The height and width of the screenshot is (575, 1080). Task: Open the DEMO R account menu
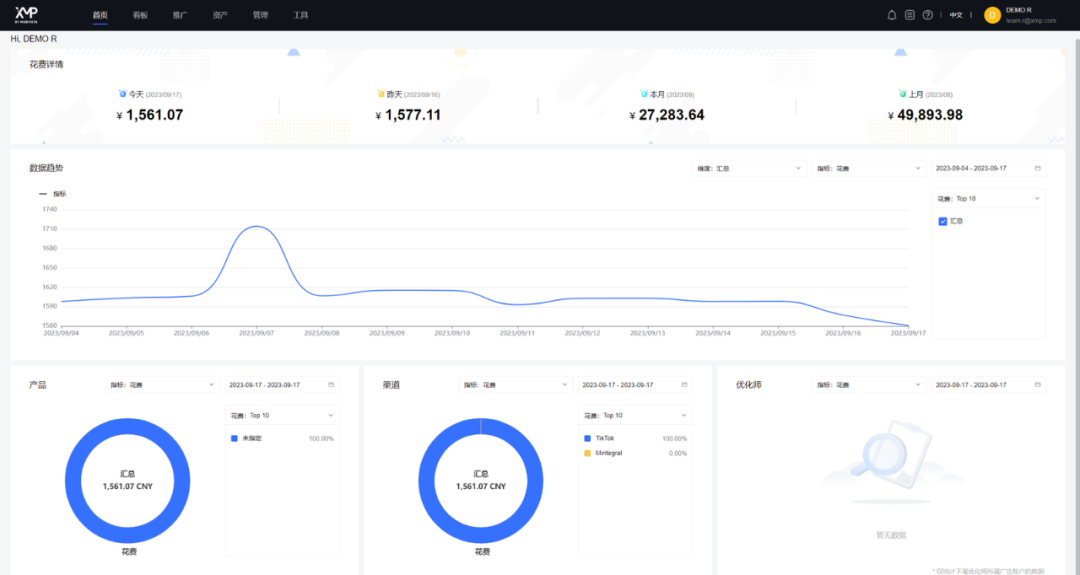point(1019,10)
